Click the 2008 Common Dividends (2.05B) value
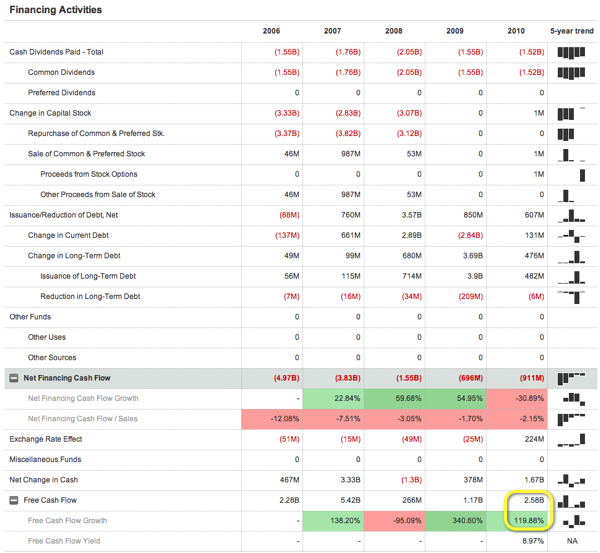The image size is (600, 553). (x=409, y=72)
